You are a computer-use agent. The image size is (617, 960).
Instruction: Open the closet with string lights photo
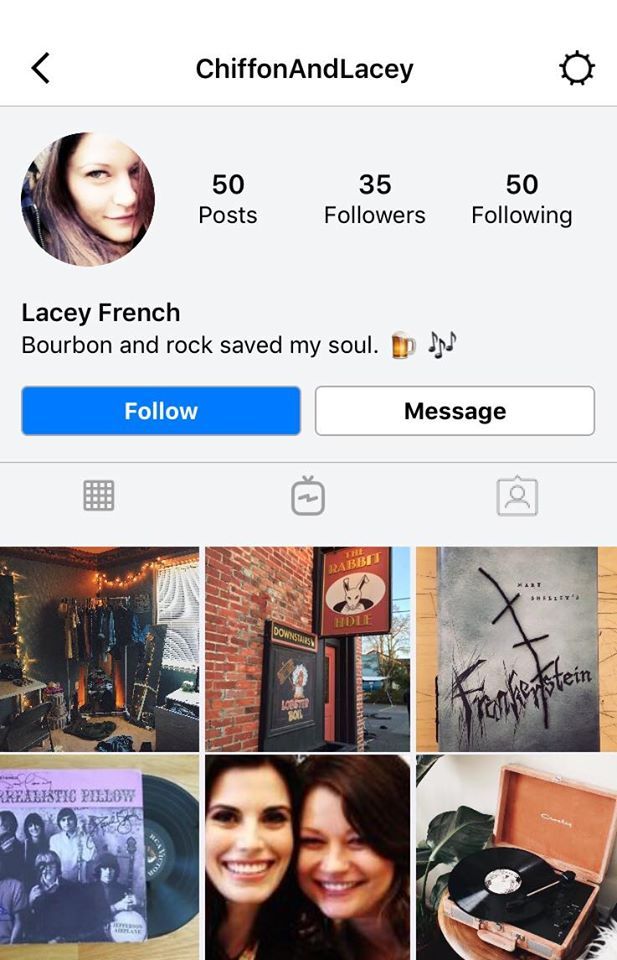coord(99,649)
